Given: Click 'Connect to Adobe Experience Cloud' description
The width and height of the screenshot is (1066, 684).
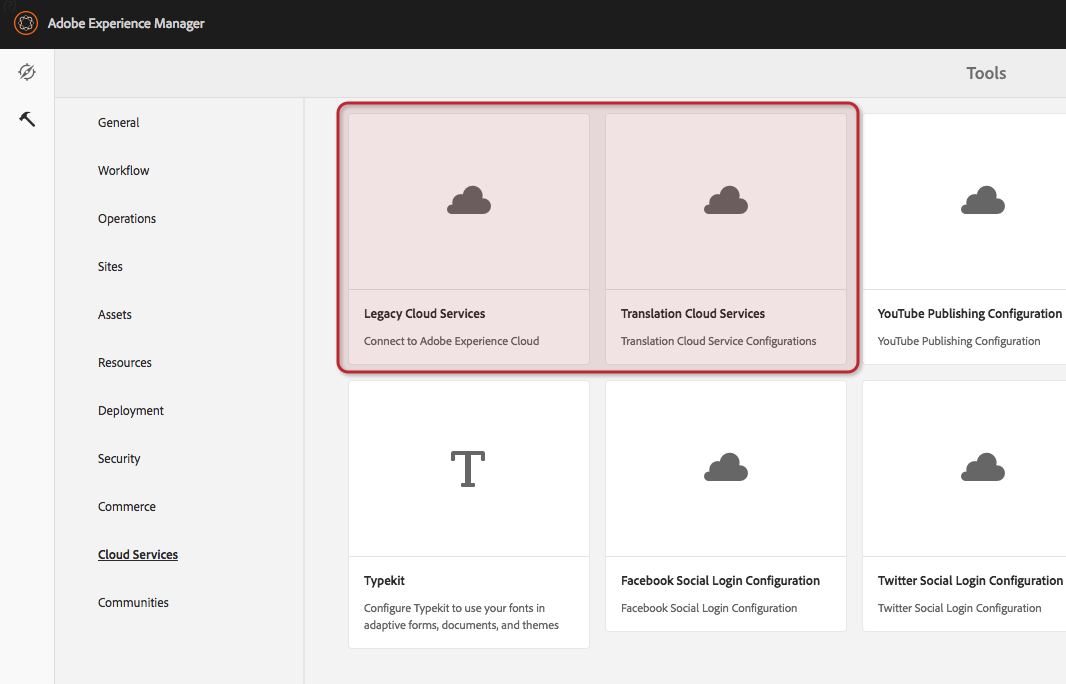Looking at the screenshot, I should tap(451, 341).
